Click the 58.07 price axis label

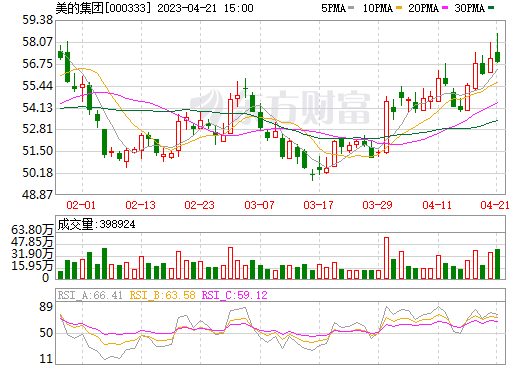point(38,42)
